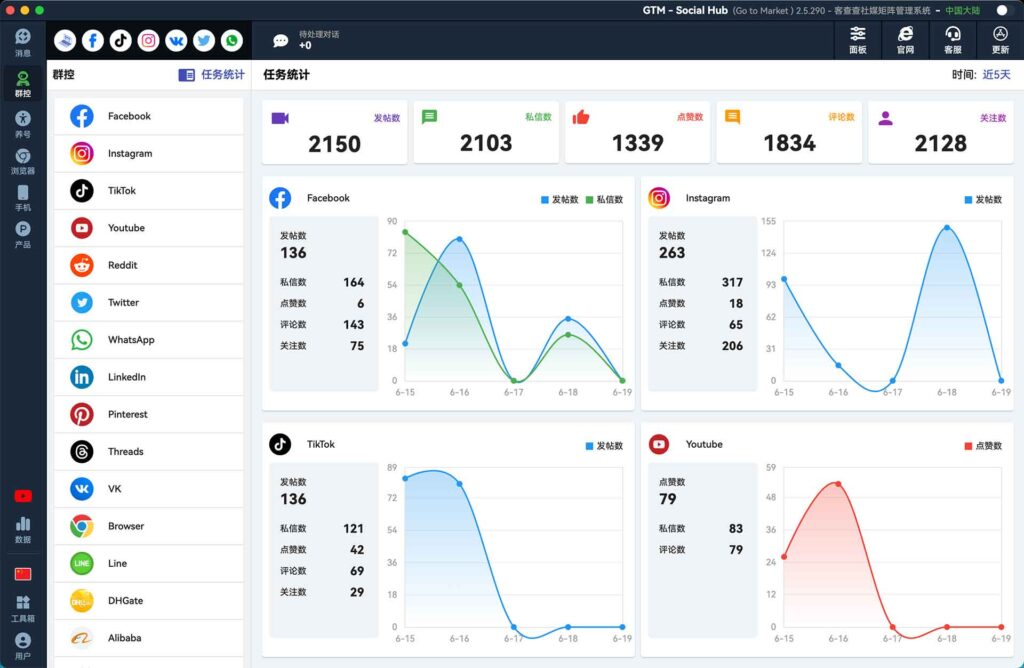Open the 用户 user sidebar icon
This screenshot has width=1024, height=668.
tap(23, 646)
